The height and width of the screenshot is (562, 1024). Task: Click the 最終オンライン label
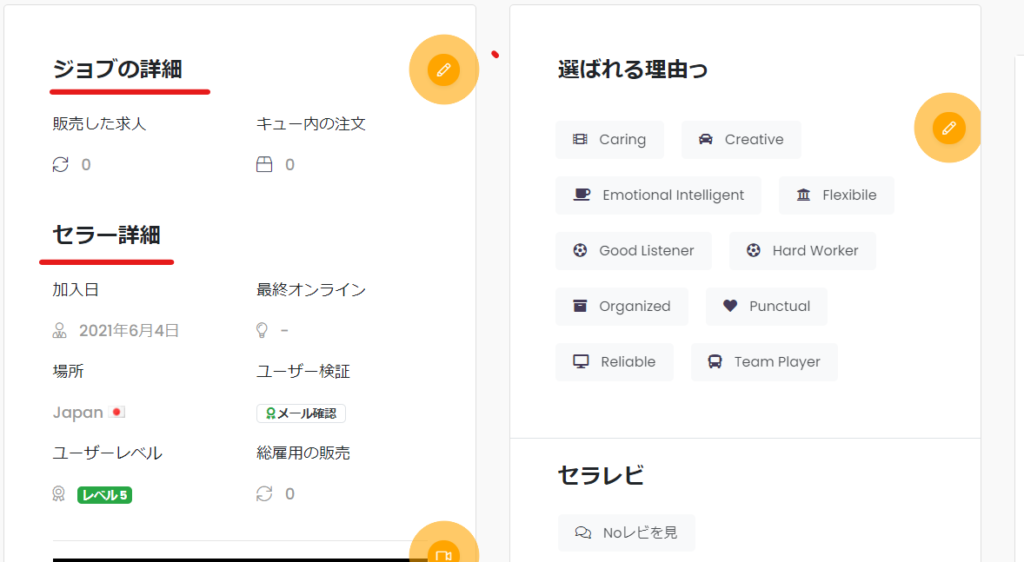tap(311, 289)
